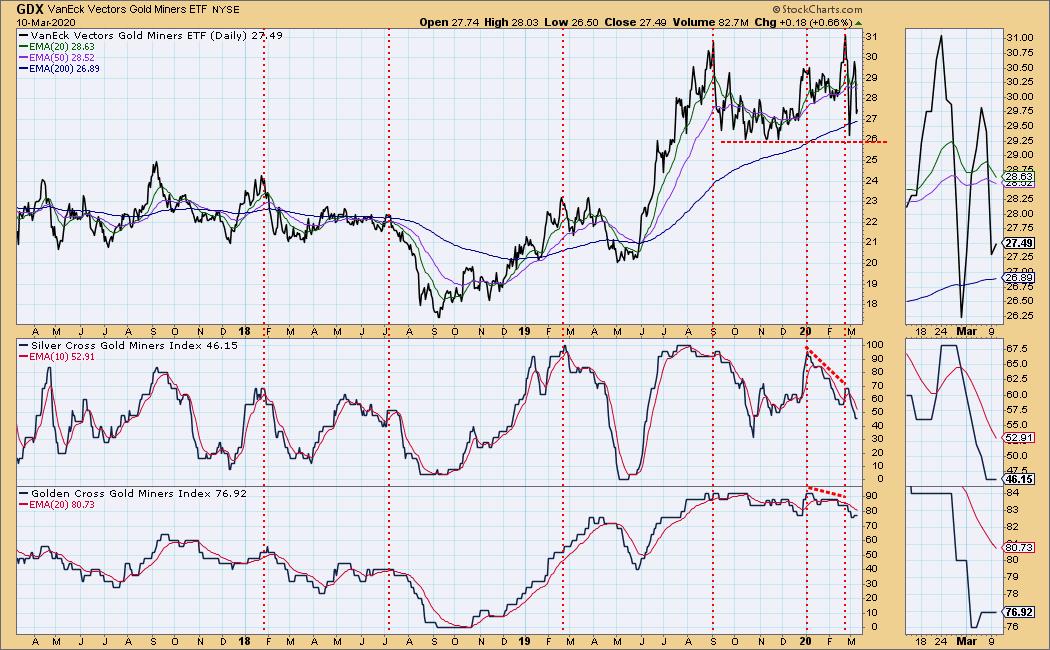Screen dimensions: 1050x650
Task: Click the EMA(20) 80.73 legend entry
Action: point(62,505)
